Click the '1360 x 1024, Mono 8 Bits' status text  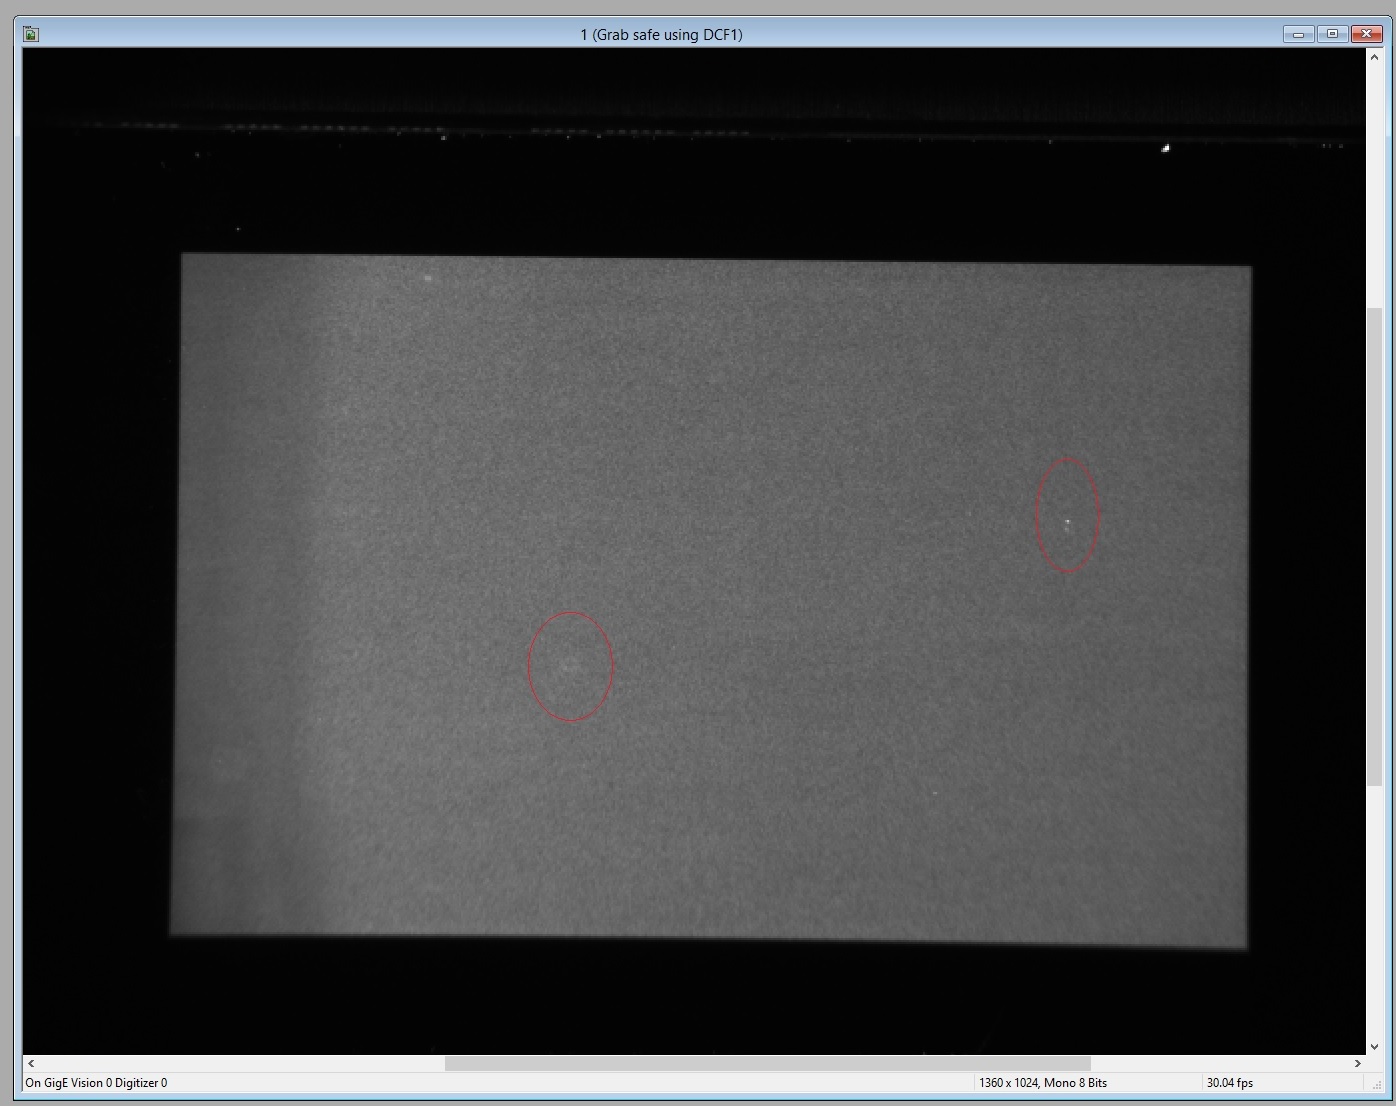pyautogui.click(x=1043, y=1083)
